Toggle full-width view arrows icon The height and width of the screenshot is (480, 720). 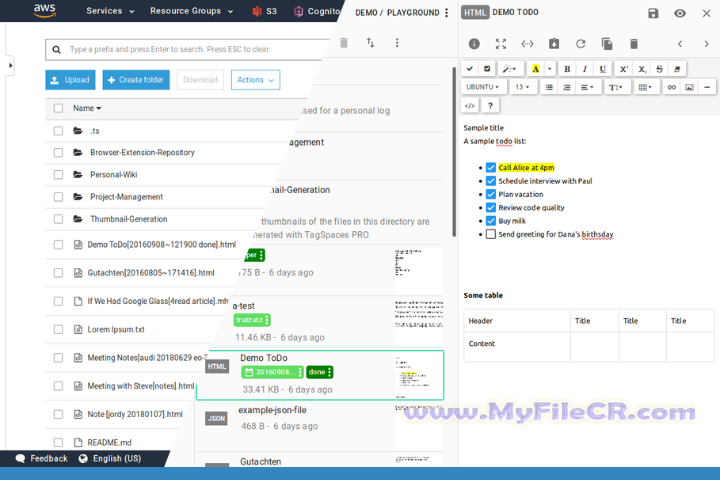click(527, 44)
